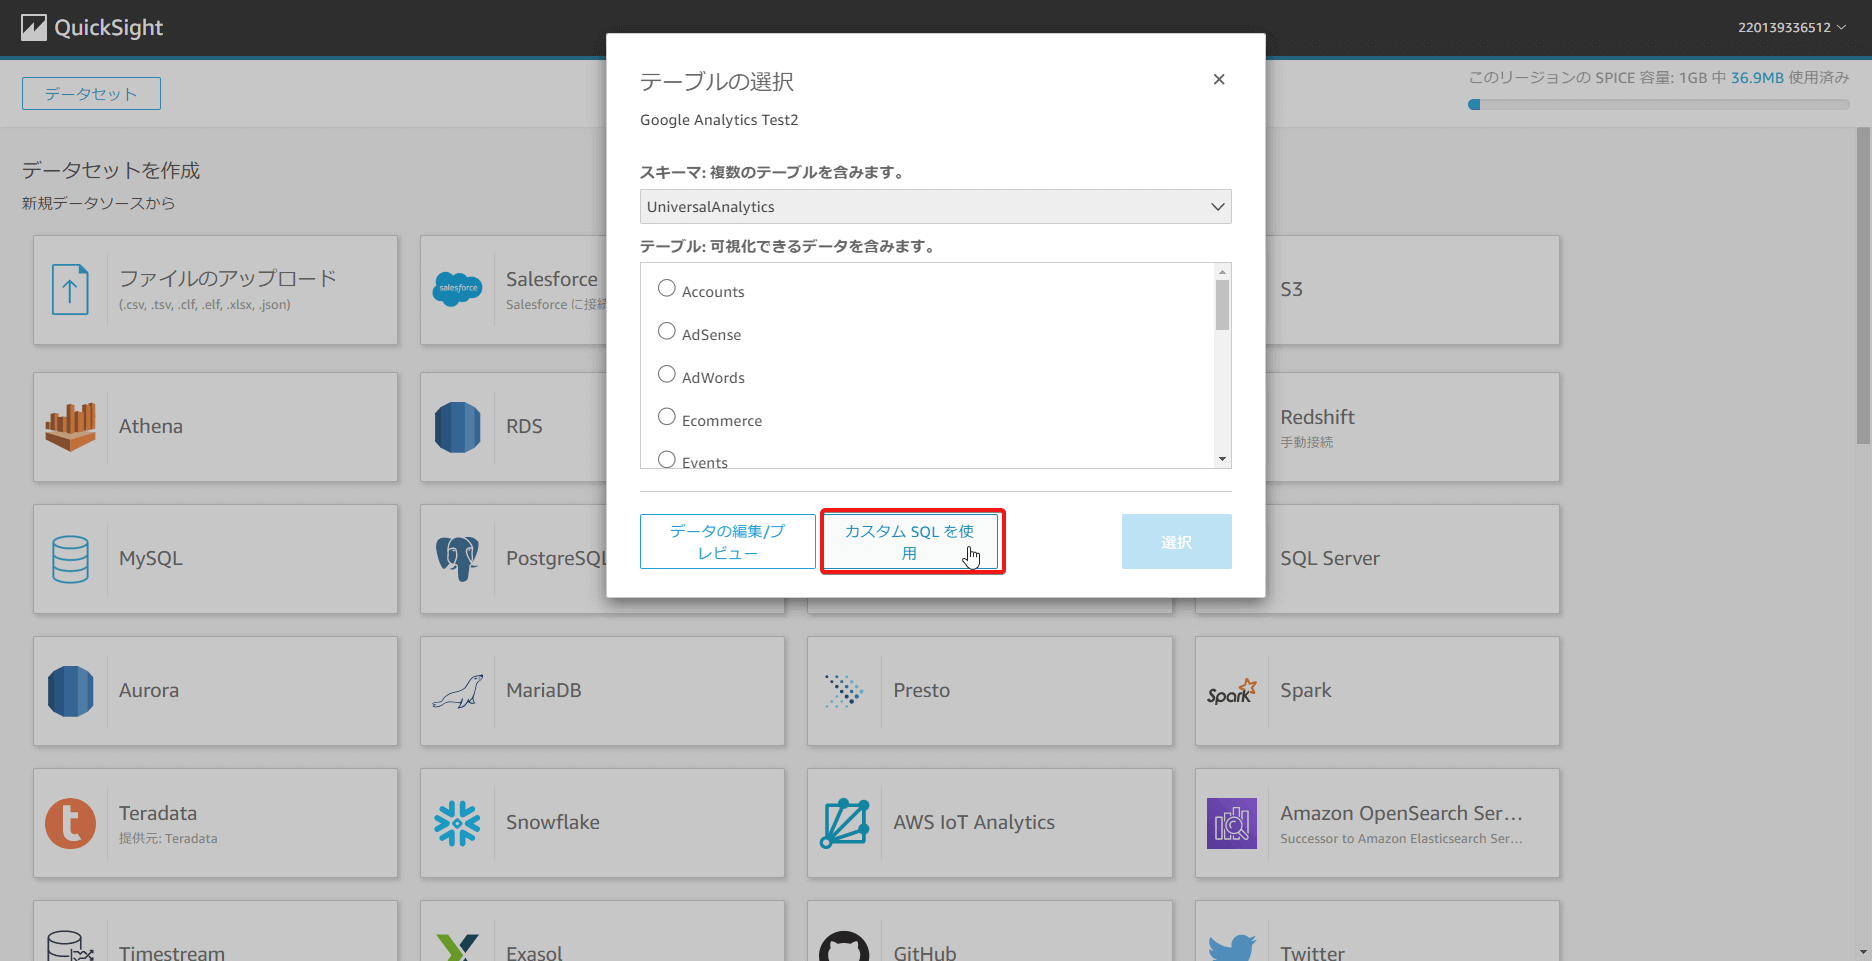Click the データセット button

[91, 94]
